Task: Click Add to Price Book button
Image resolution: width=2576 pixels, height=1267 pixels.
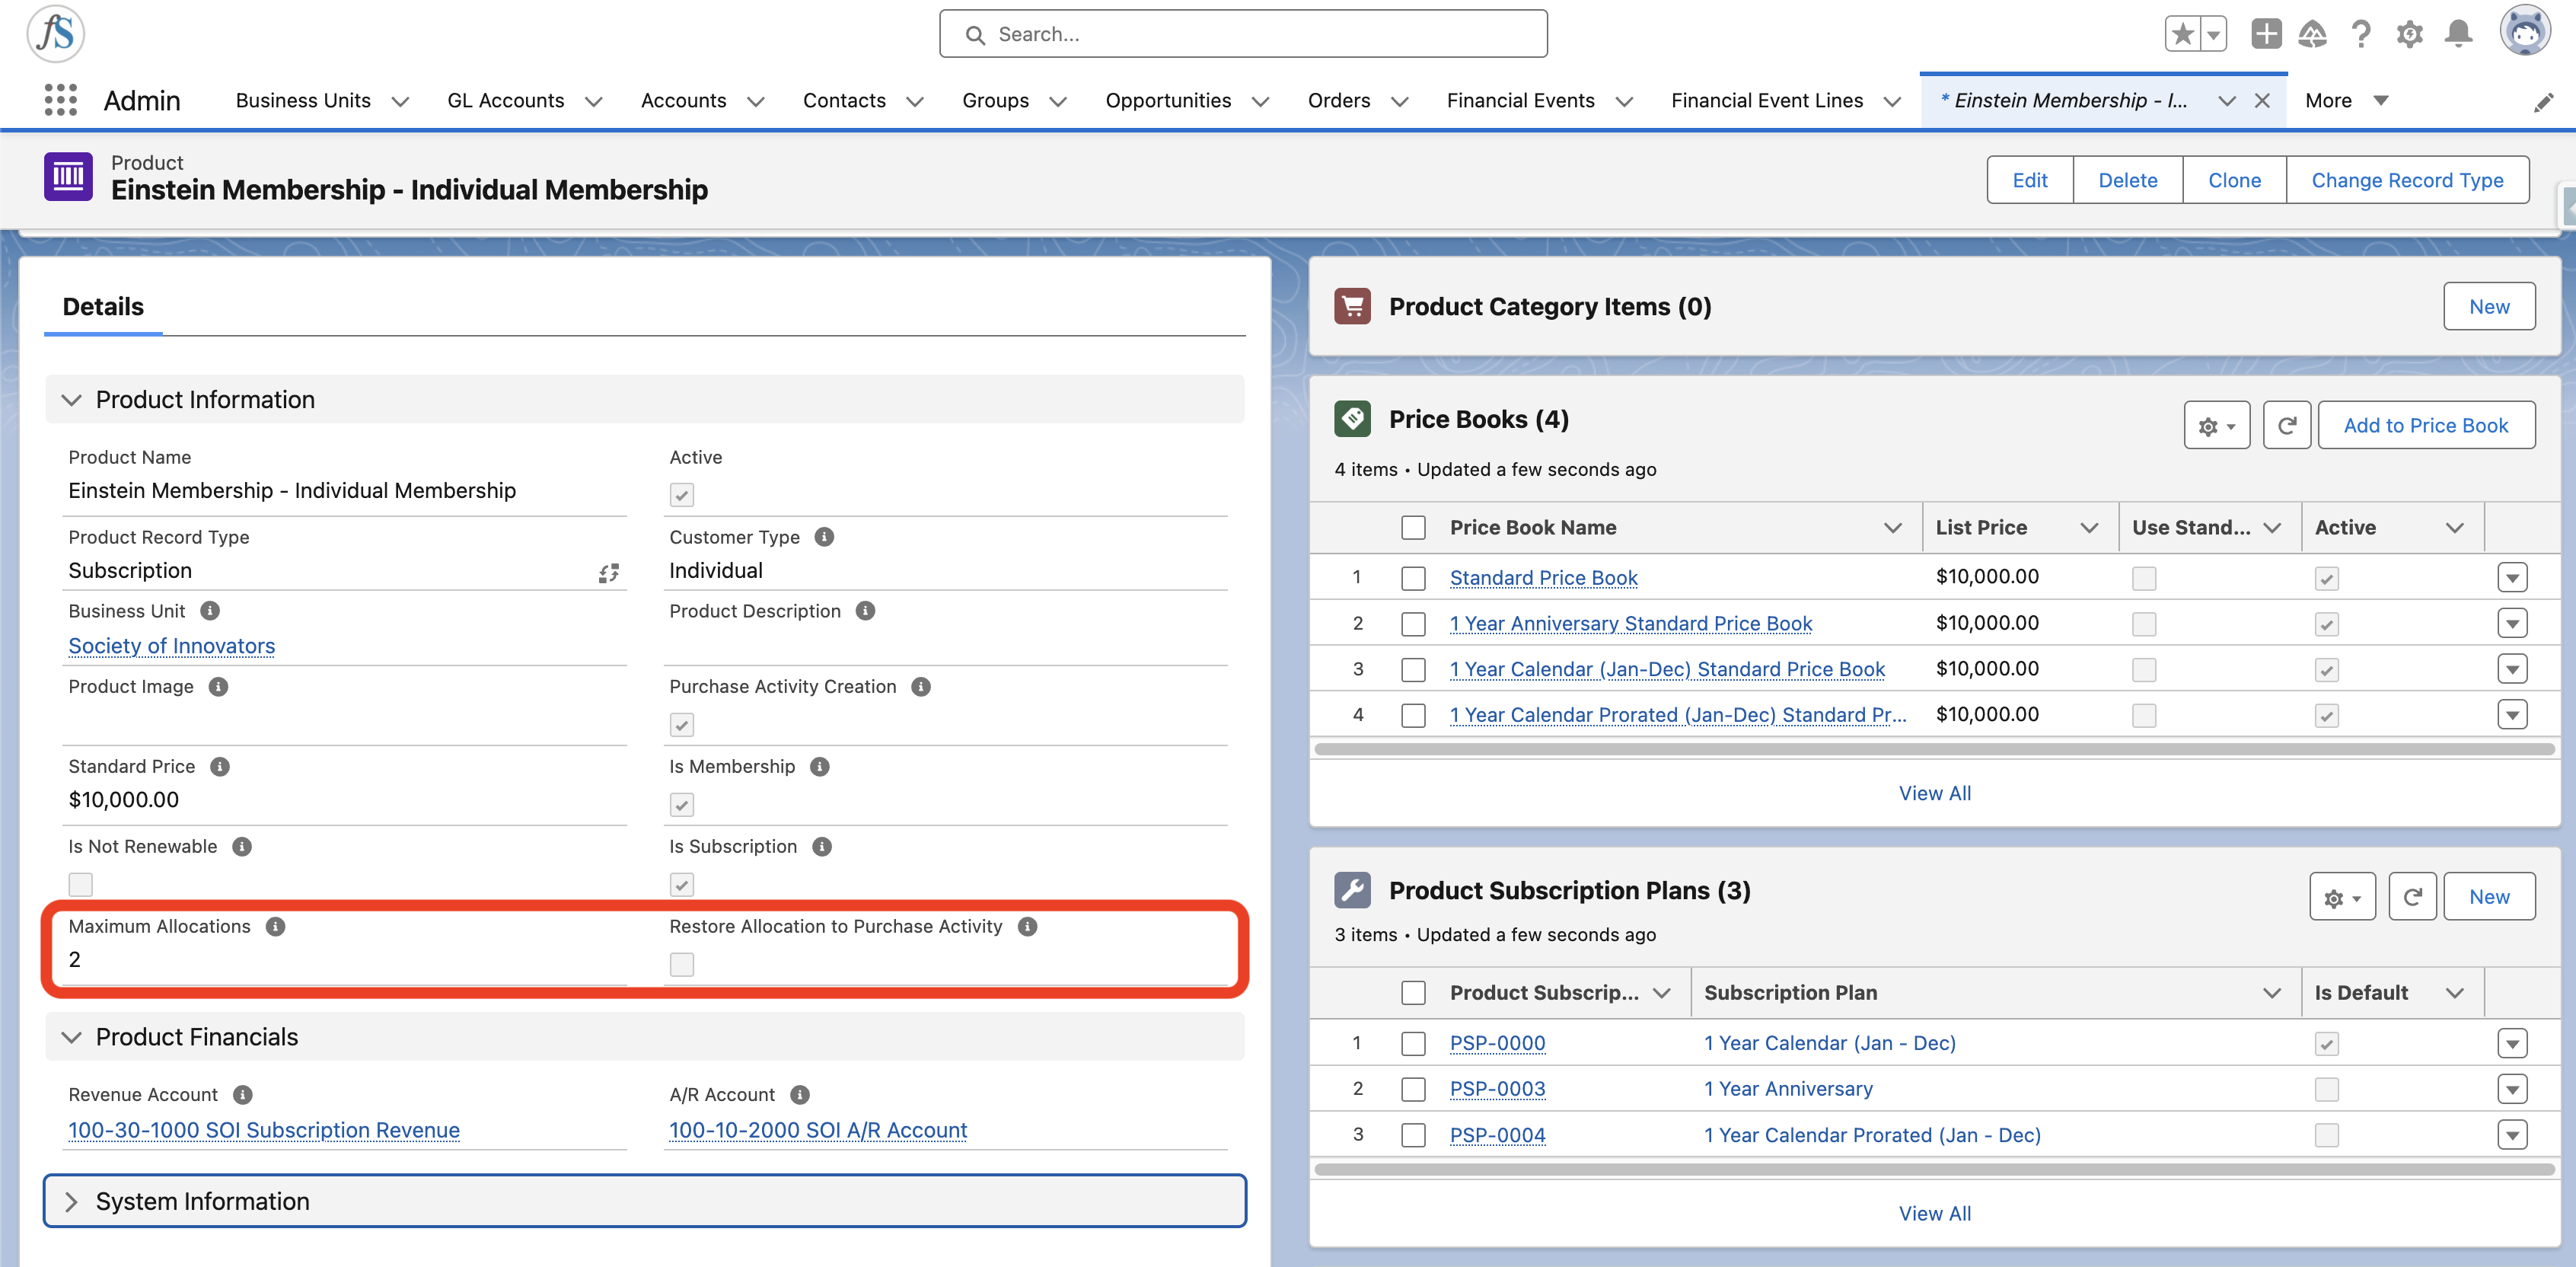Action: [x=2426, y=426]
